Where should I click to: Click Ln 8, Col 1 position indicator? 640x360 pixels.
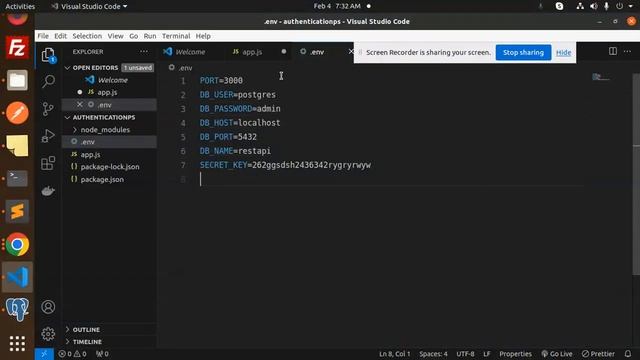395,354
